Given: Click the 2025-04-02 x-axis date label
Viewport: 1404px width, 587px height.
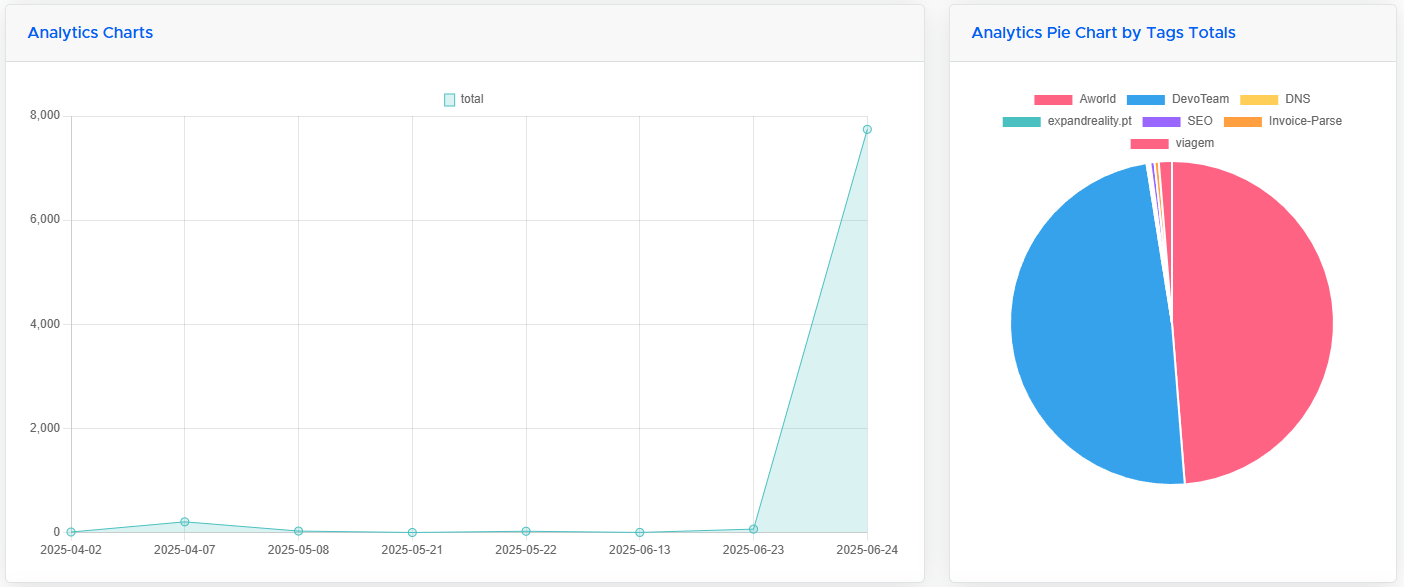Looking at the screenshot, I should click(x=71, y=550).
